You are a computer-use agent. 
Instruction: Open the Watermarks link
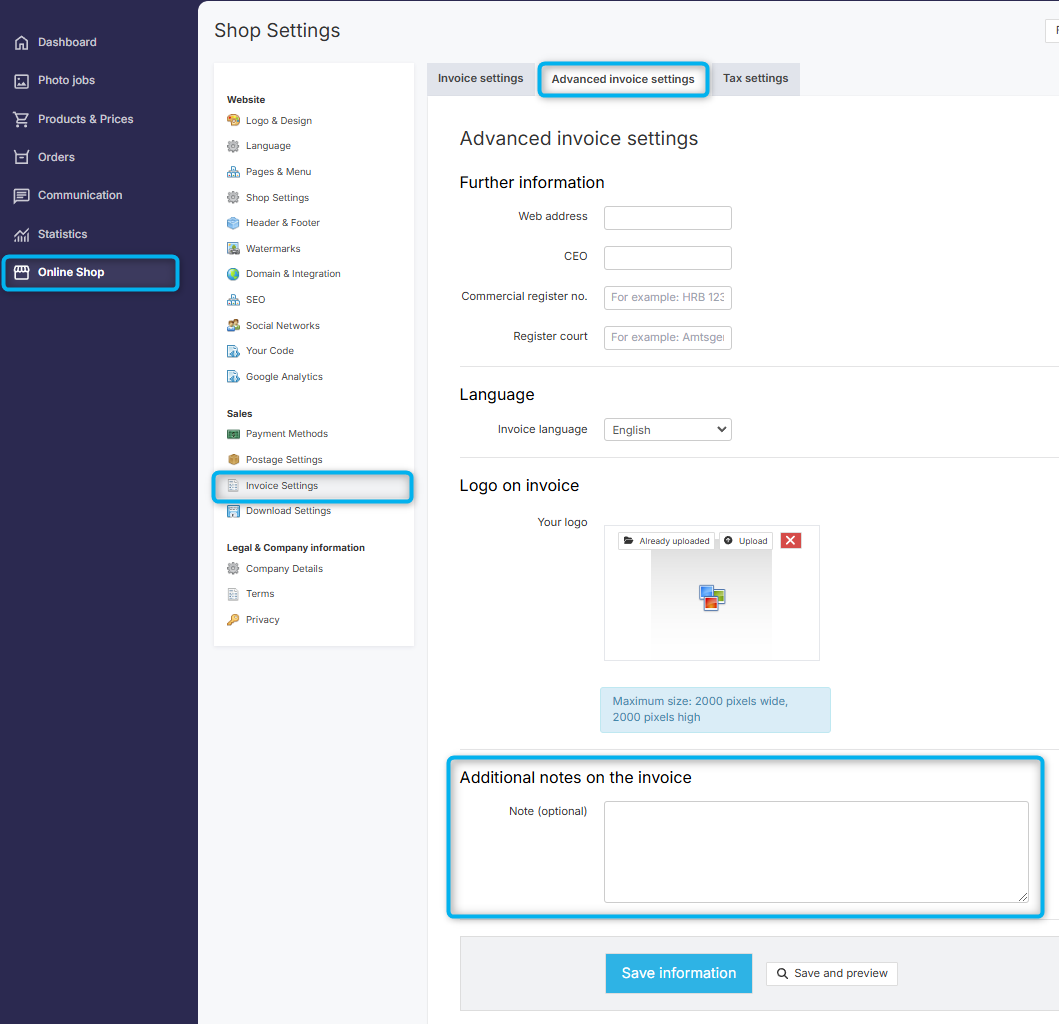273,249
